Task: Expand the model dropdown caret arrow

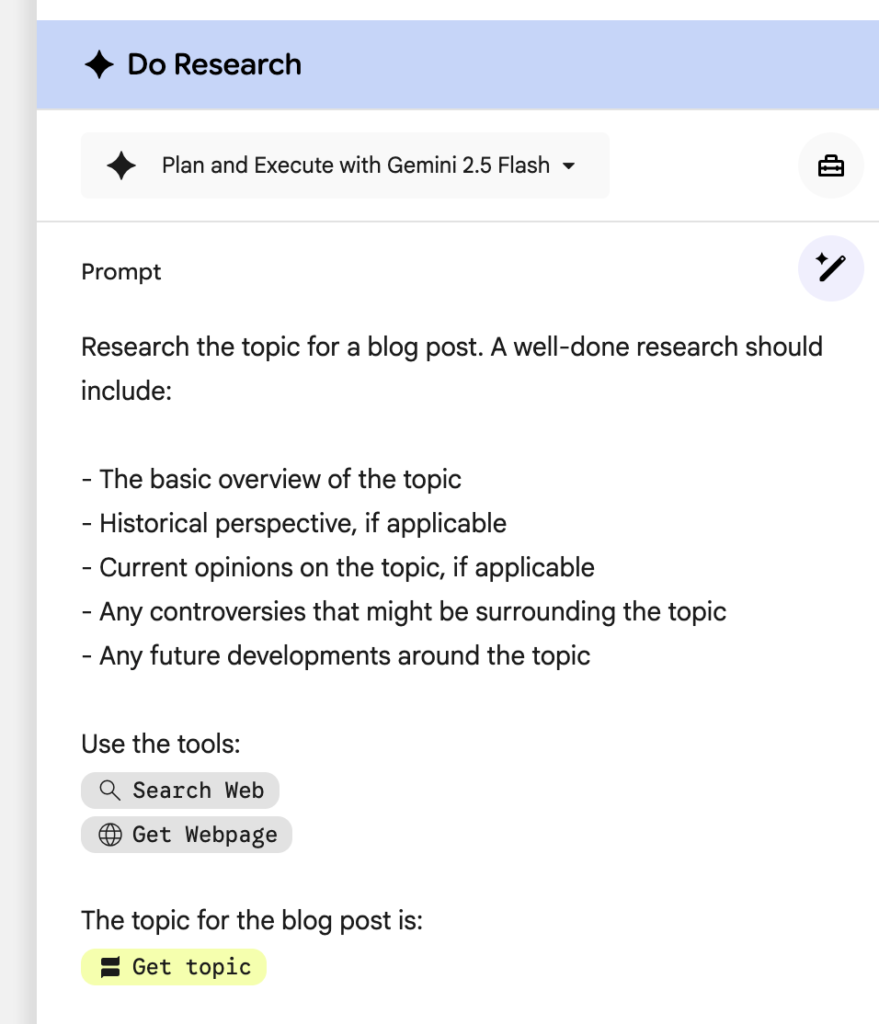Action: (569, 166)
